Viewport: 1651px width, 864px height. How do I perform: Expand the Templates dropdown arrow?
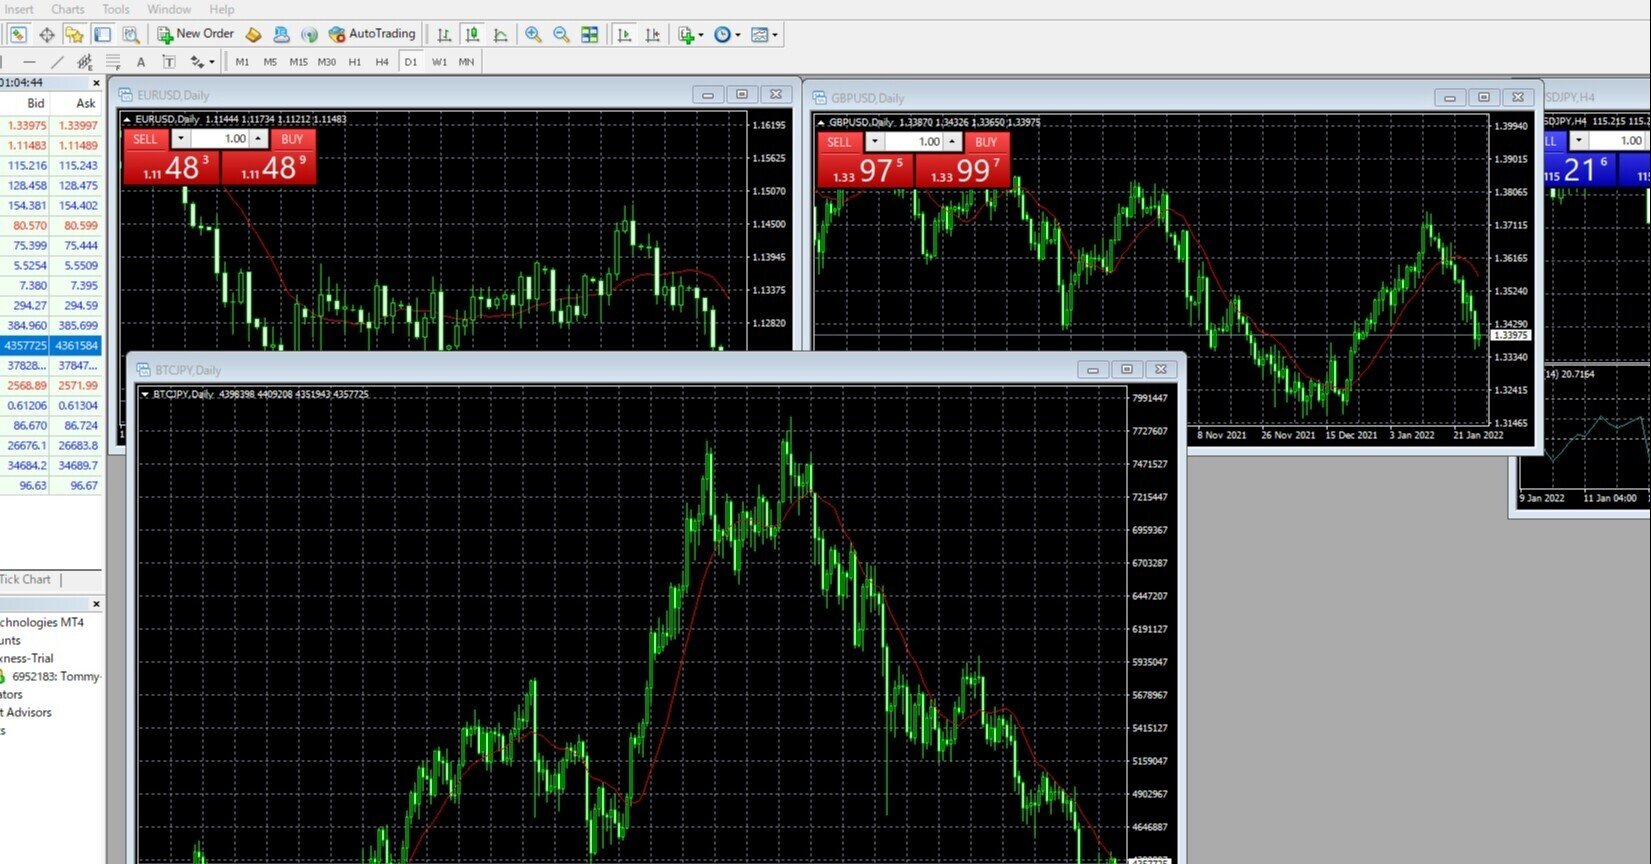(x=775, y=35)
